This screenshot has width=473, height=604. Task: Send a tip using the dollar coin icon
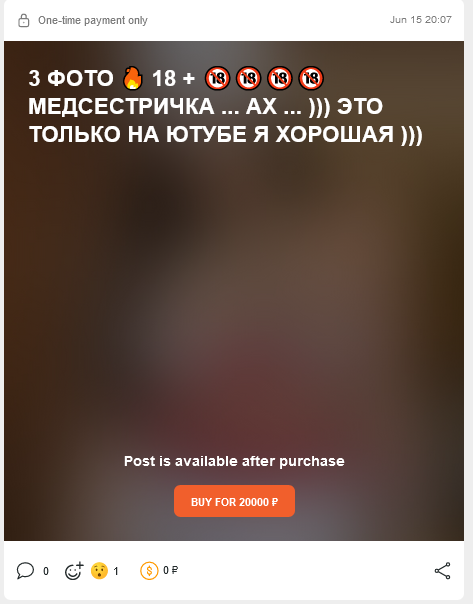pos(149,570)
